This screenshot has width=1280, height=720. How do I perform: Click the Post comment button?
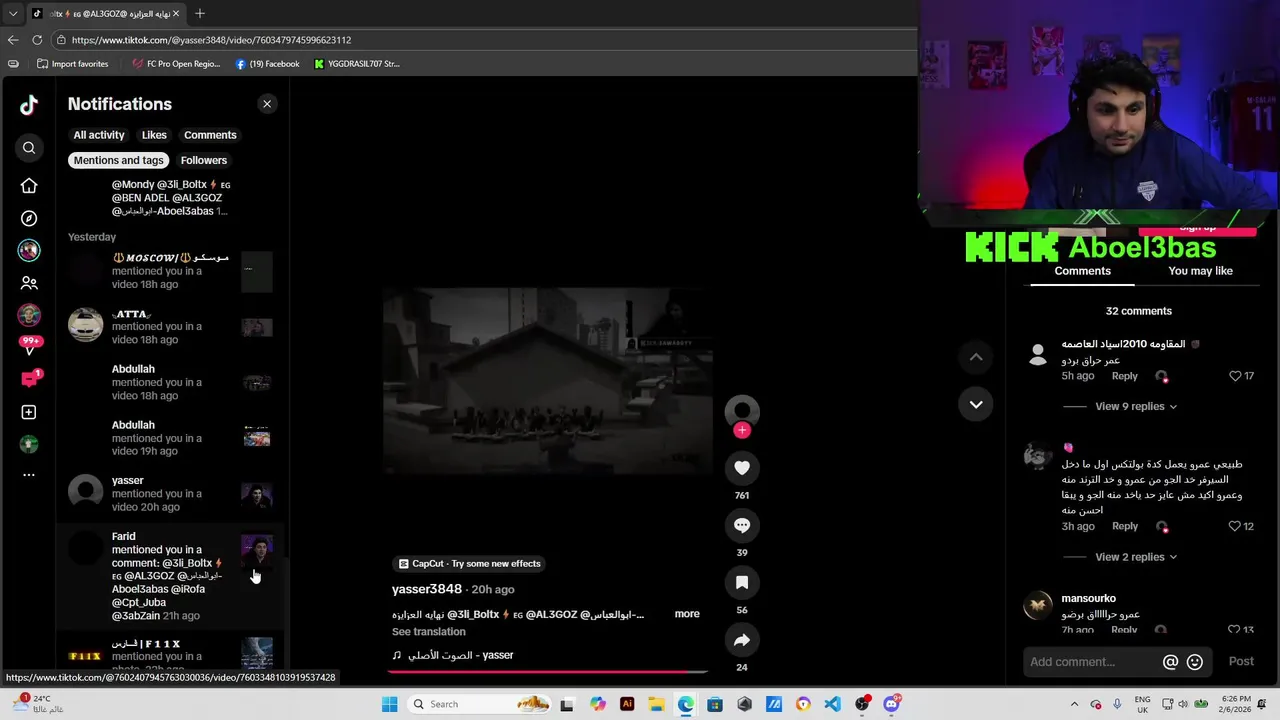click(1241, 662)
